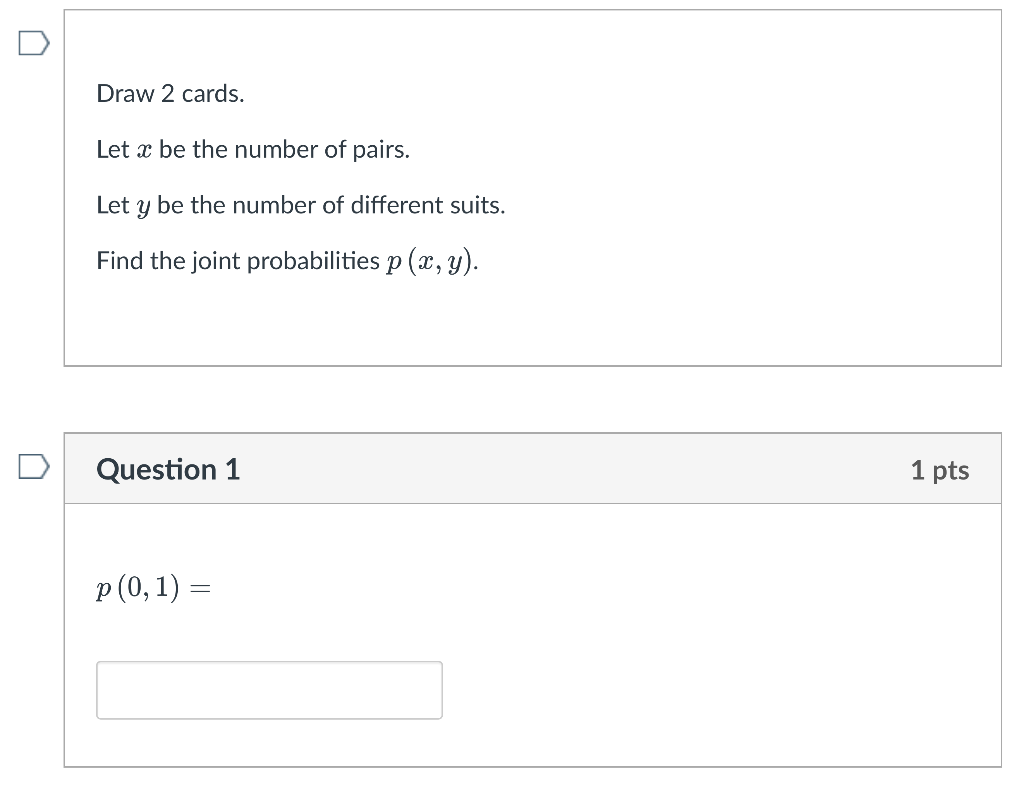The width and height of the screenshot is (1024, 794).
Task: Click the digit 1 in Question 1 title
Action: (232, 469)
